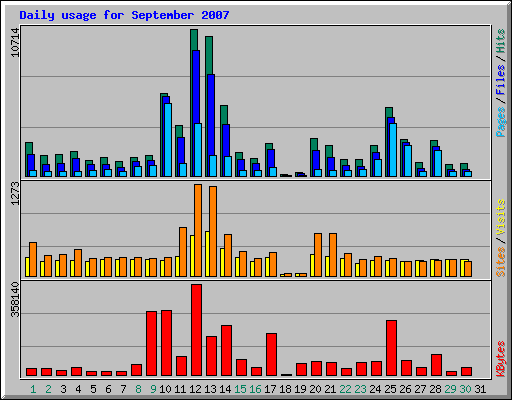Click day 25 axis label
The height and width of the screenshot is (400, 512).
pos(390,389)
